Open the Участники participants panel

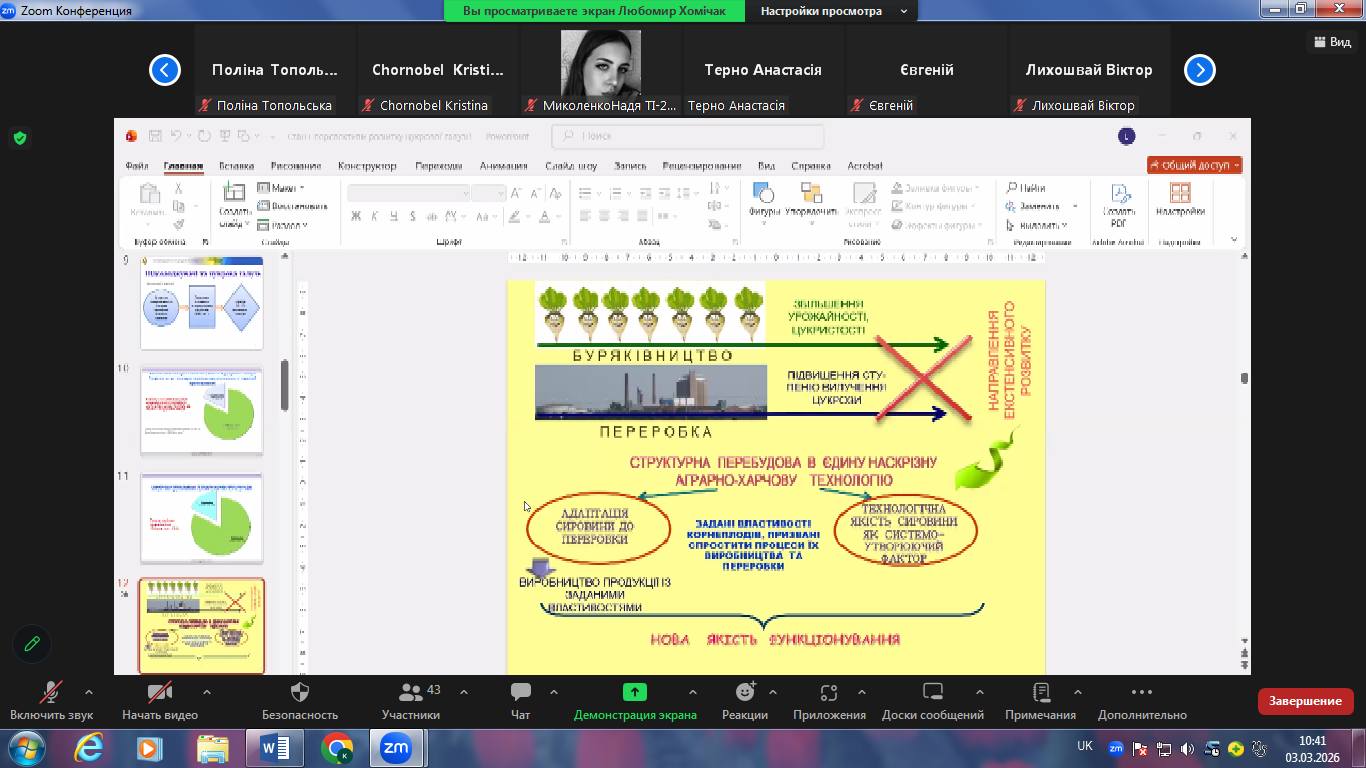click(410, 693)
